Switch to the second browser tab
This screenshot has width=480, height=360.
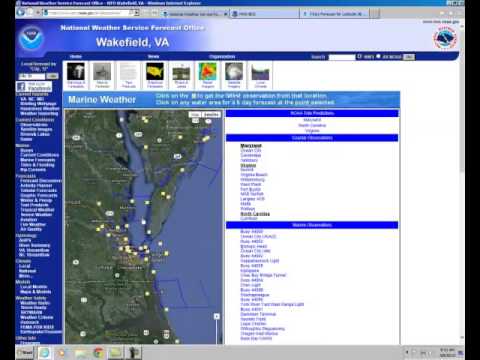click(264, 14)
